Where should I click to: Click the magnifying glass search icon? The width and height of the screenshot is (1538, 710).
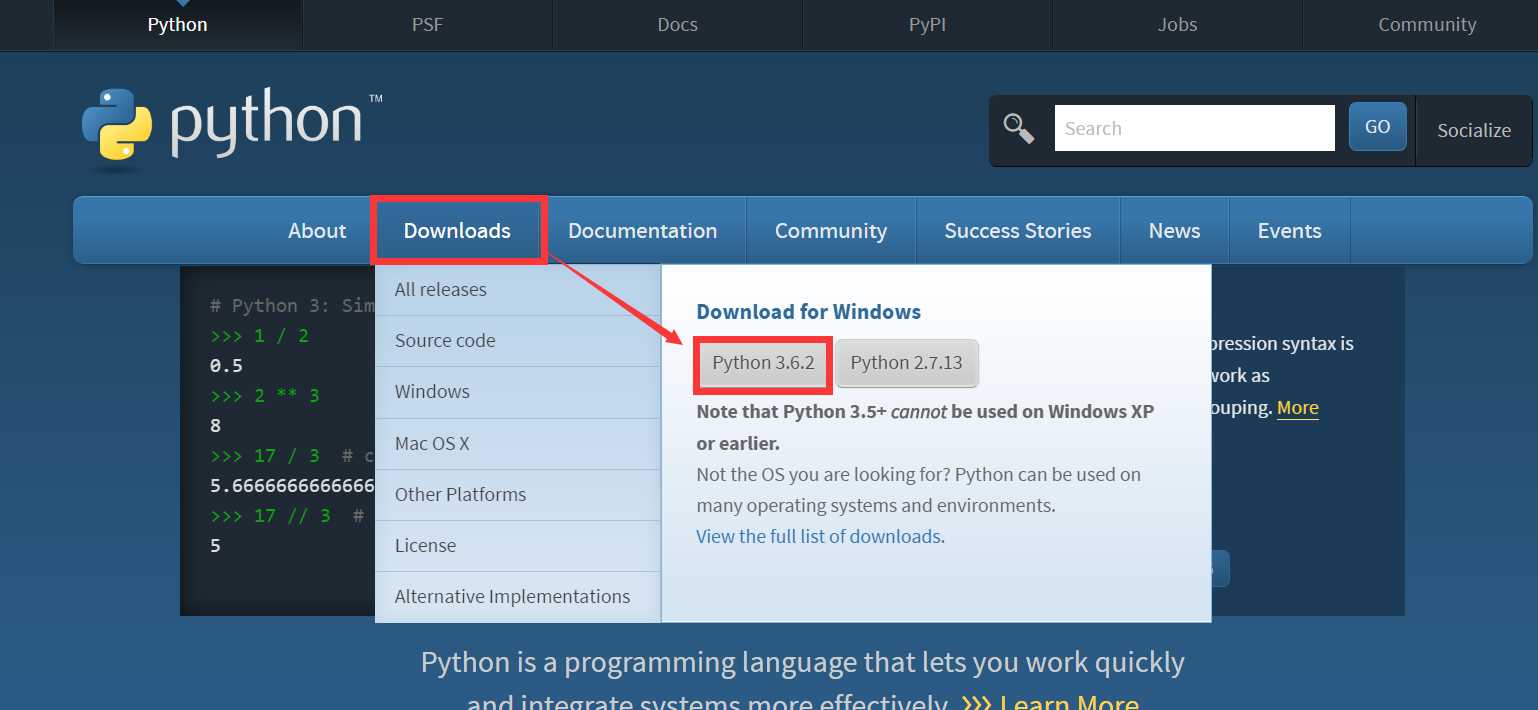point(1019,128)
